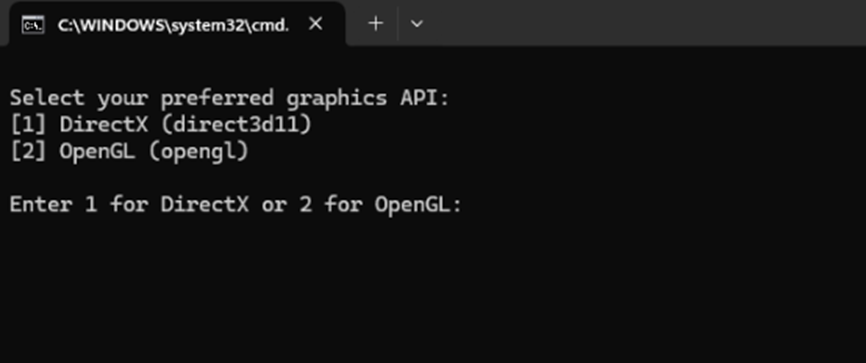Click the empty title bar area beside the dropdown
The height and width of the screenshot is (363, 866).
coord(646,23)
